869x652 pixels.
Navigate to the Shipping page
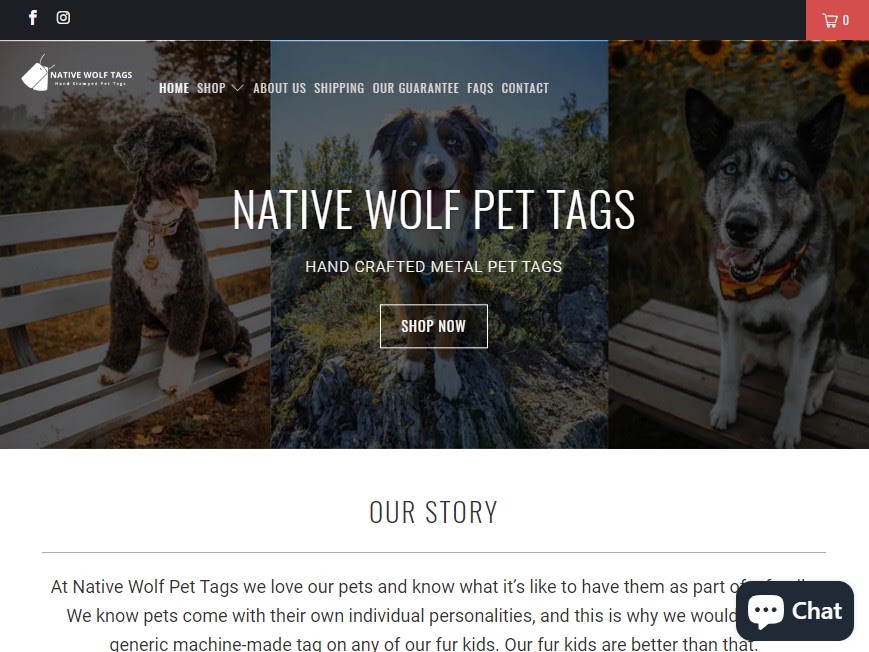(x=339, y=88)
